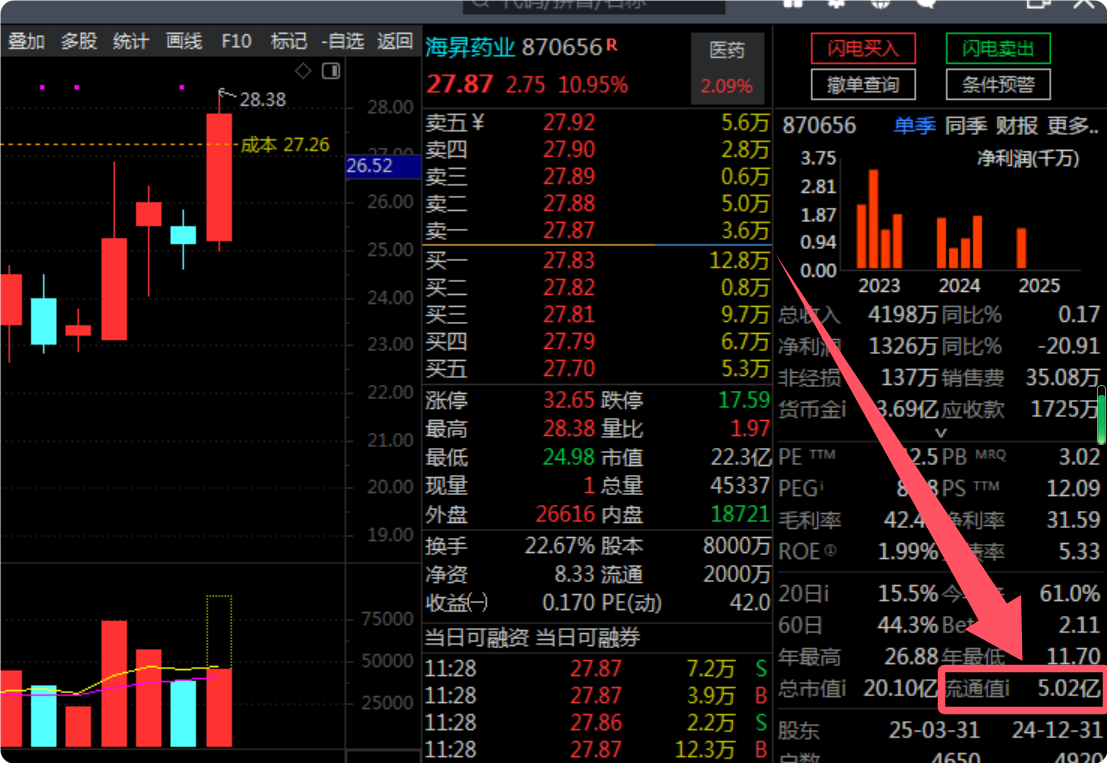
Task: Click the 净利润(千万) chart title
Action: point(1028,158)
